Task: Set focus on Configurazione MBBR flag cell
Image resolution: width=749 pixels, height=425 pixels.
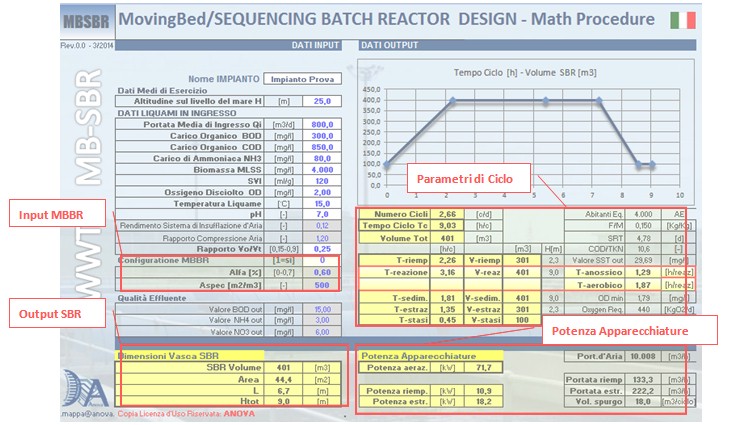Action: click(x=322, y=260)
